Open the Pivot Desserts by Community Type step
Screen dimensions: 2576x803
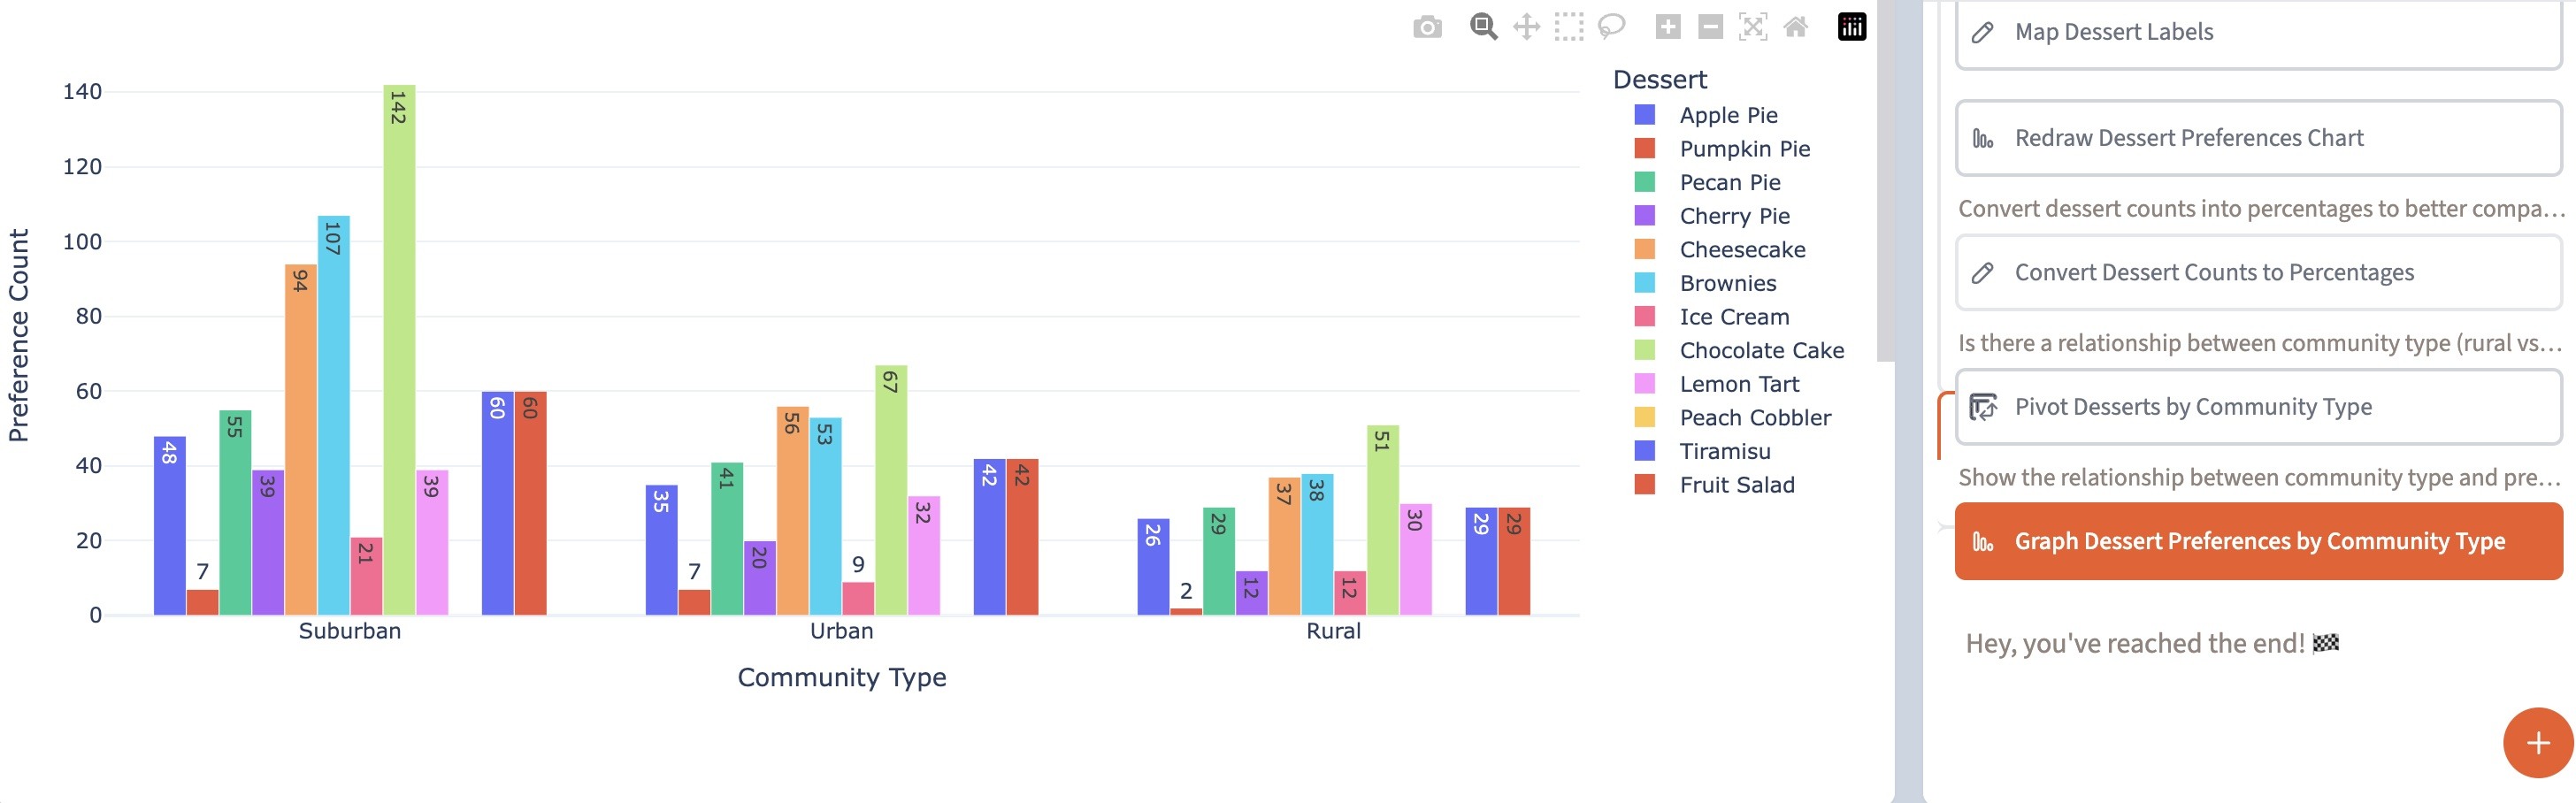coord(2258,407)
